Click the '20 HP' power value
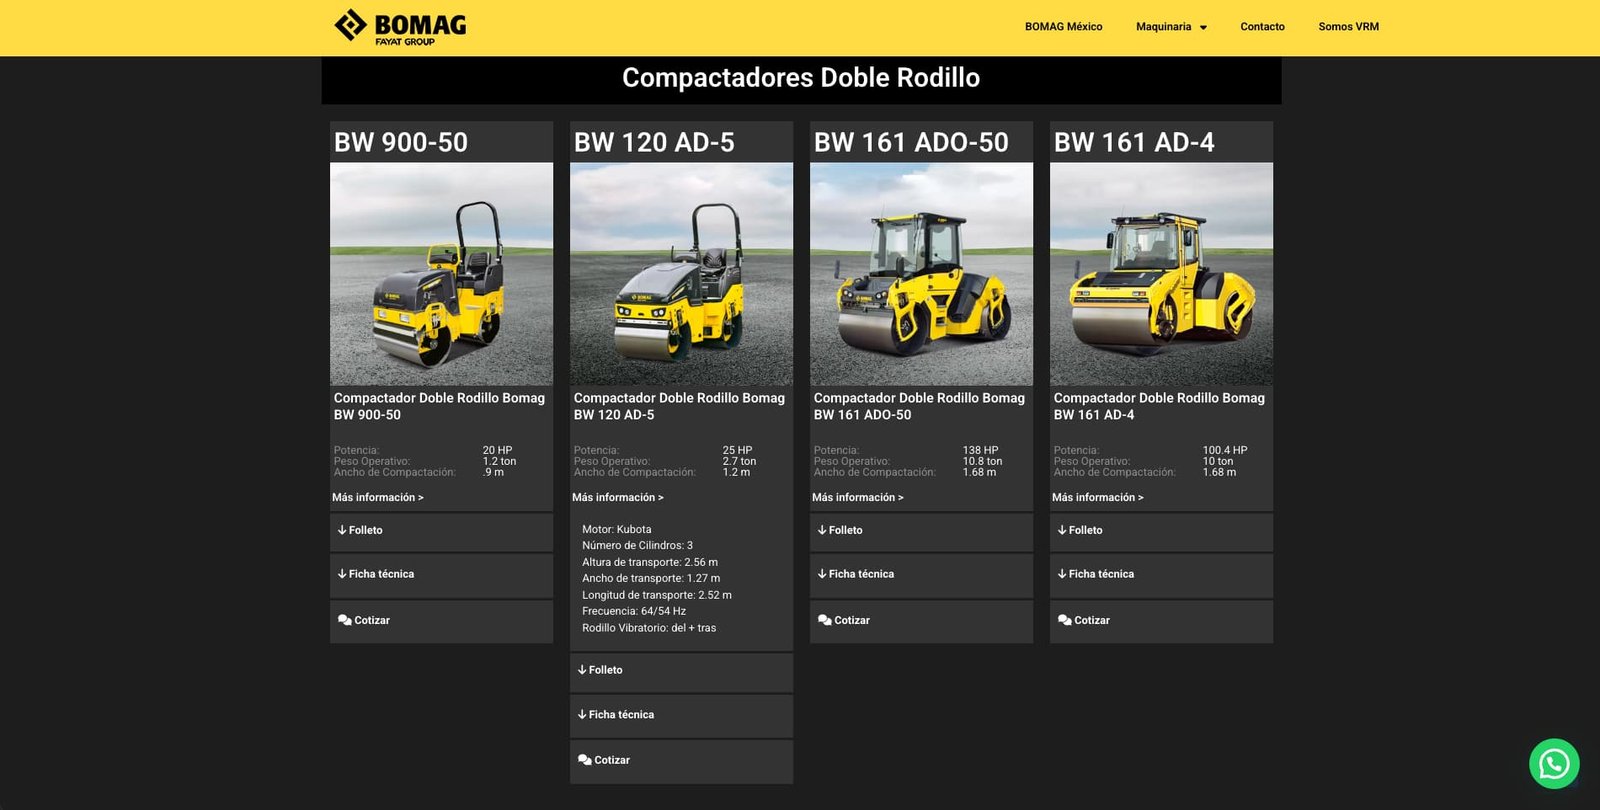 pos(498,450)
